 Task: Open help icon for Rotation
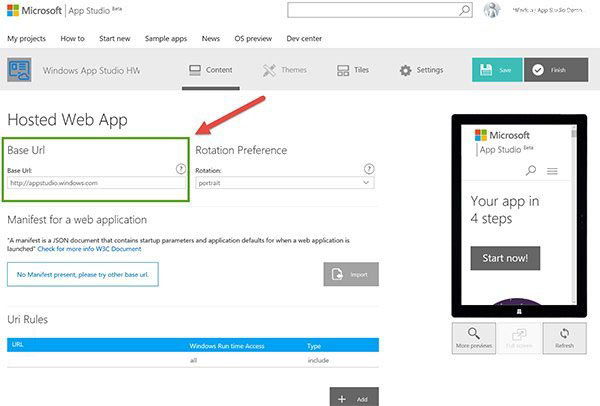369,169
